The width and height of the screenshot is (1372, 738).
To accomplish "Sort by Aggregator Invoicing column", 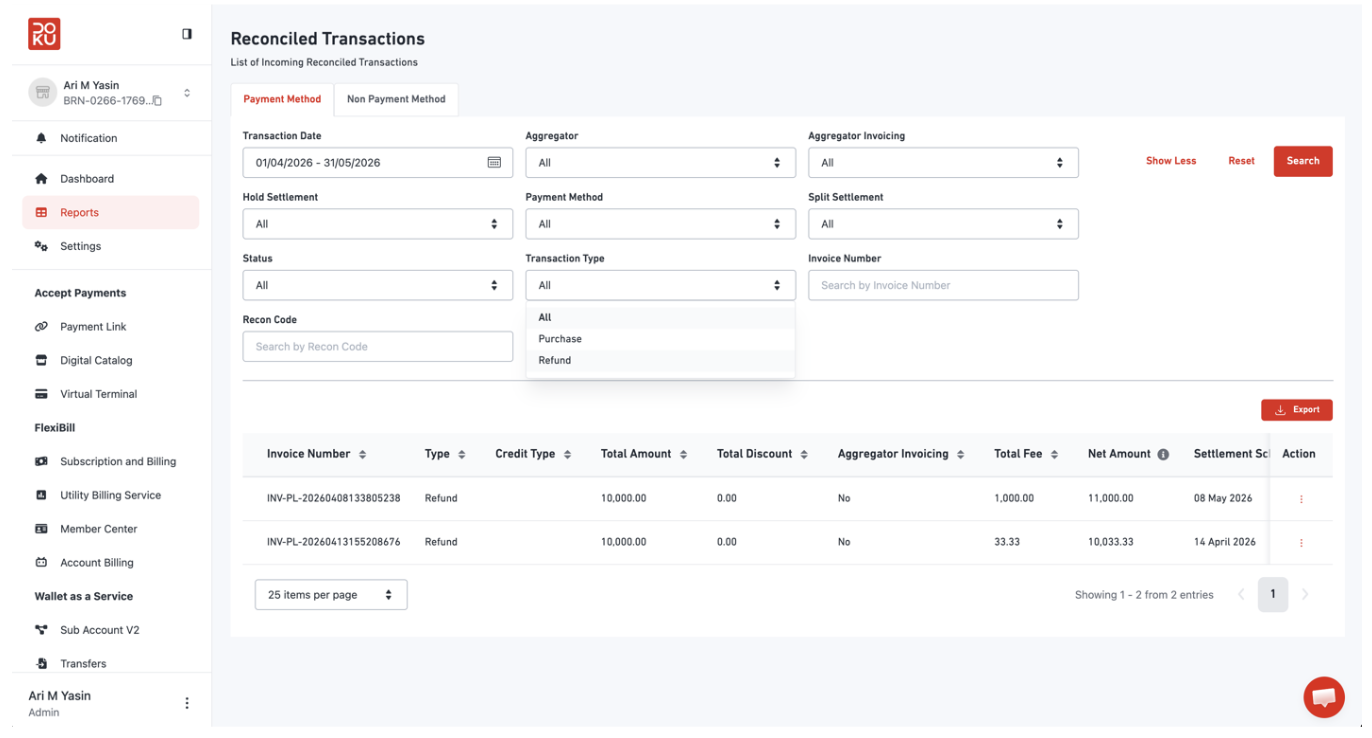I will (960, 455).
